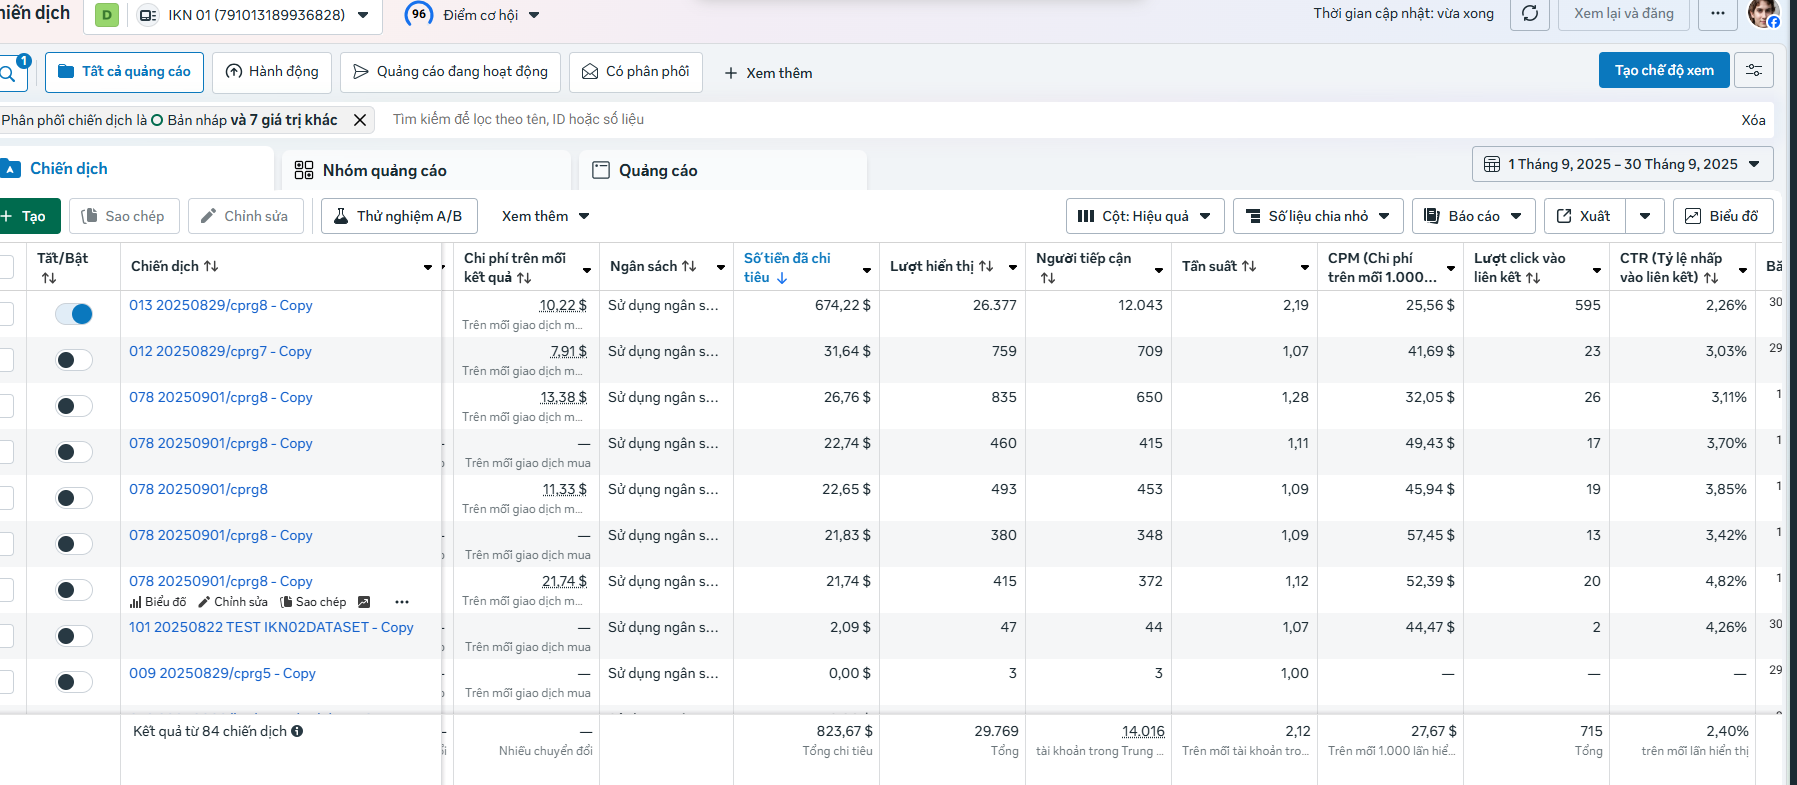Toggle on the 009 20250829/cprg5 - Copy campaign
Image resolution: width=1797 pixels, height=785 pixels.
(x=74, y=682)
